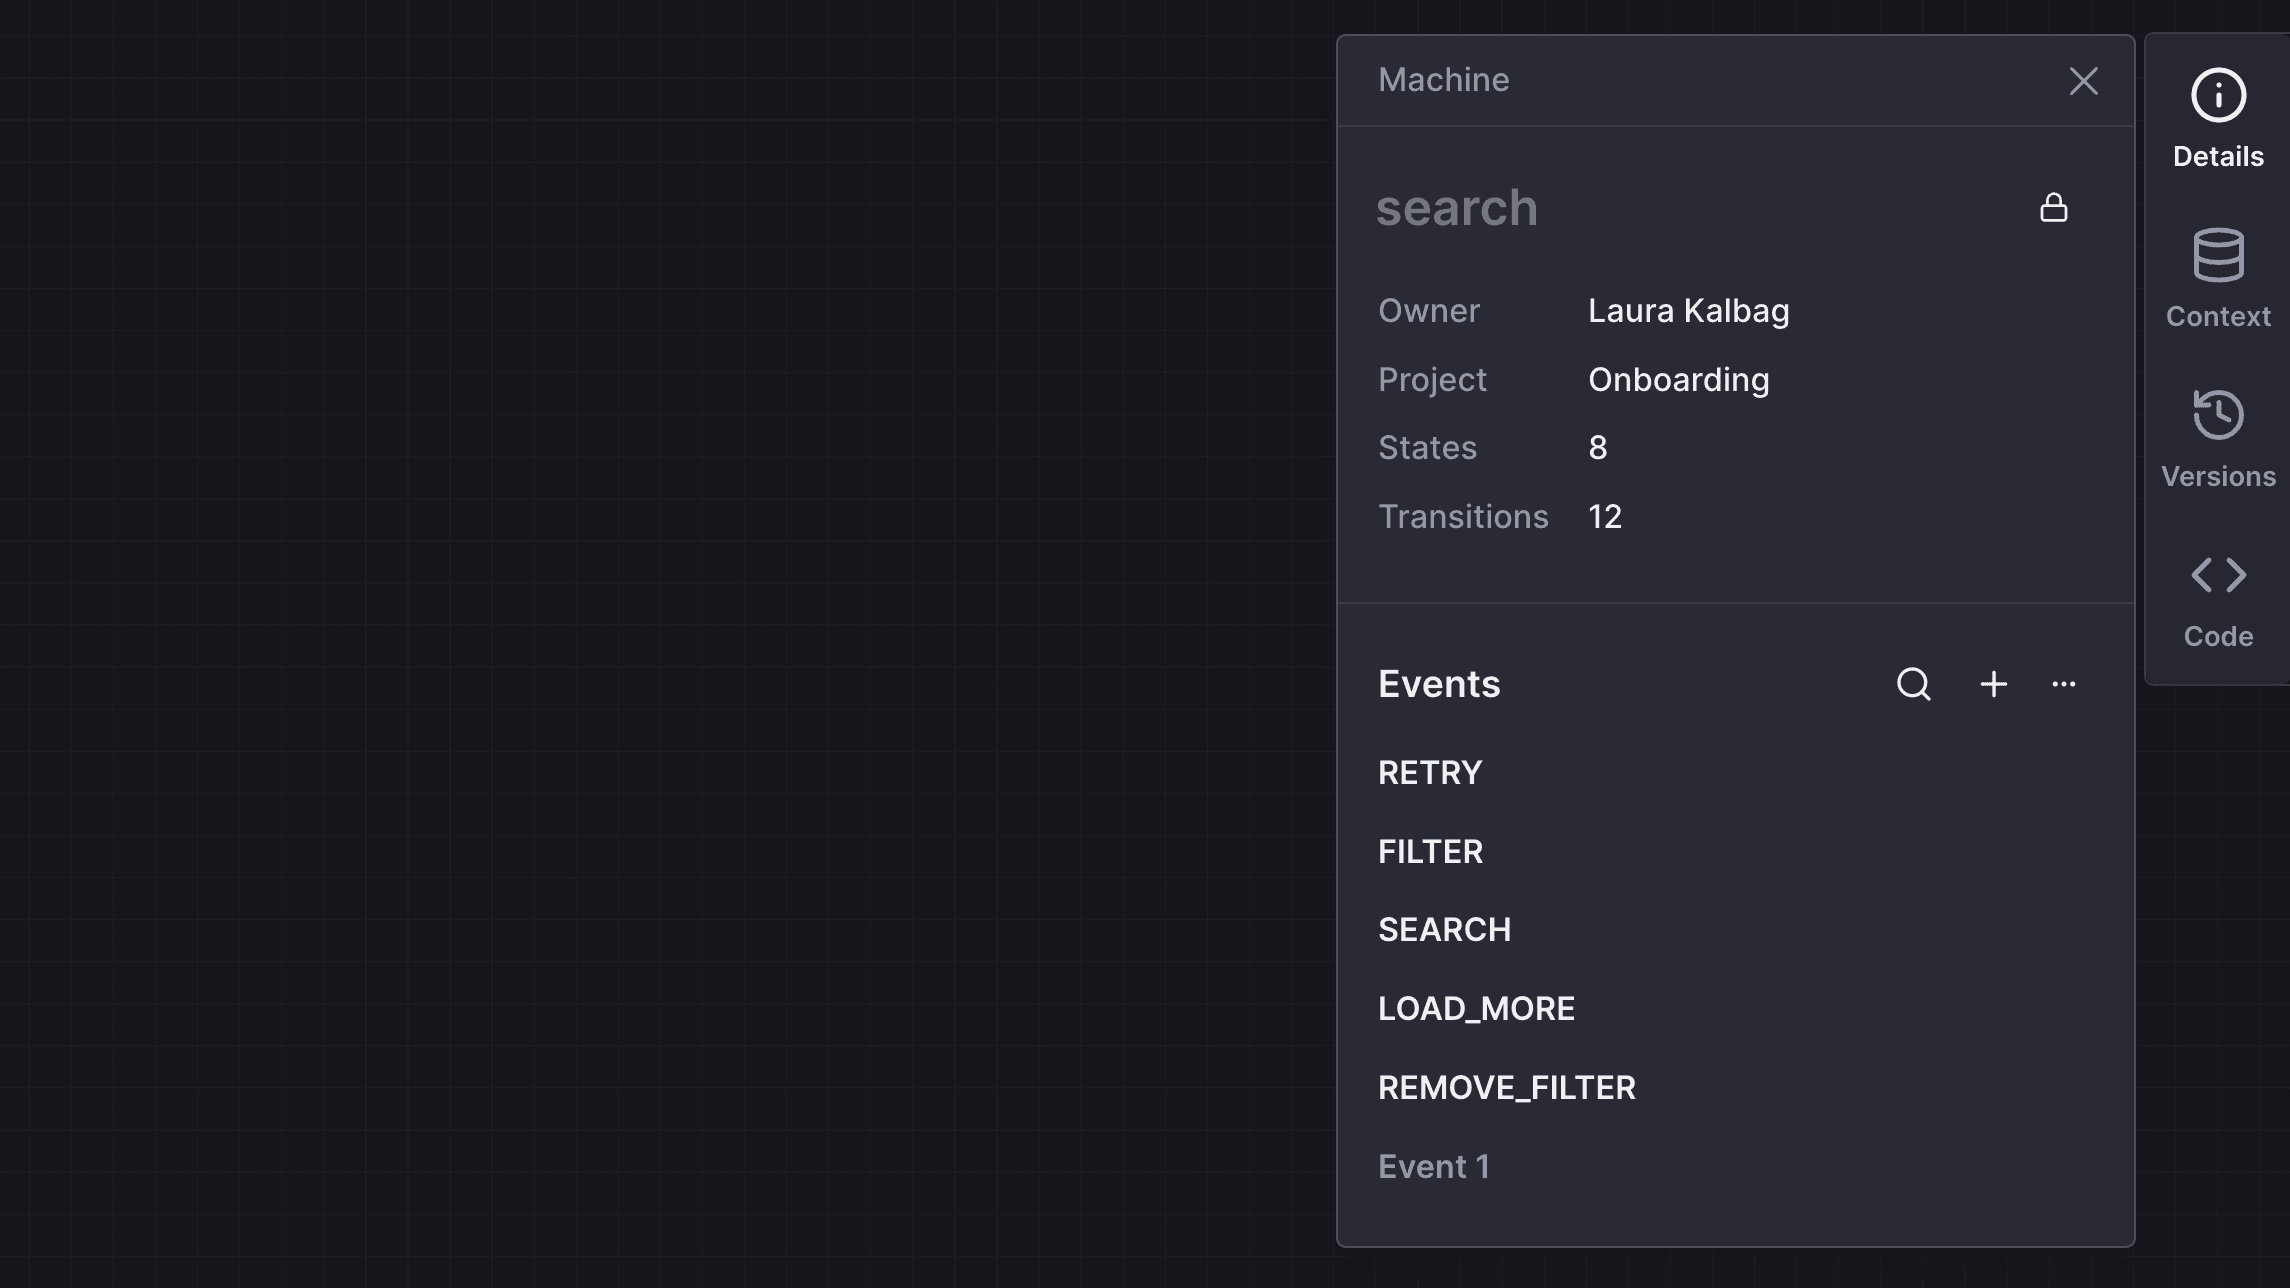Open the Code panel
Image resolution: width=2290 pixels, height=1288 pixels.
[x=2217, y=598]
